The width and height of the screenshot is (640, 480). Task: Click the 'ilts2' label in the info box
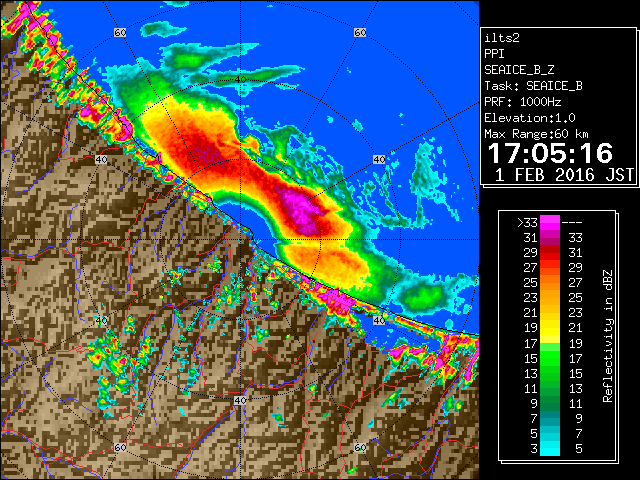pos(502,38)
